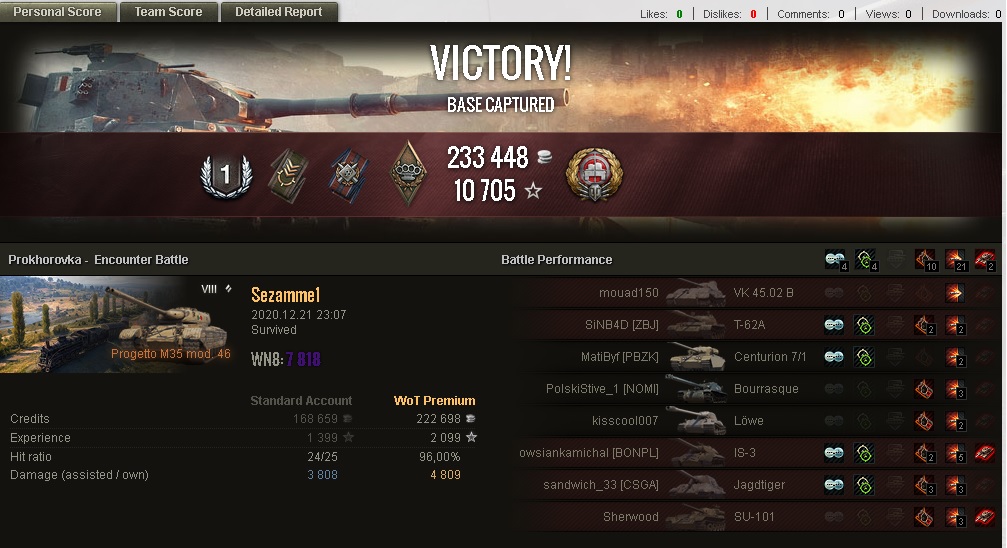Click the penetrations header icon showing 10
Screen dimensions: 1007x548
[925, 260]
